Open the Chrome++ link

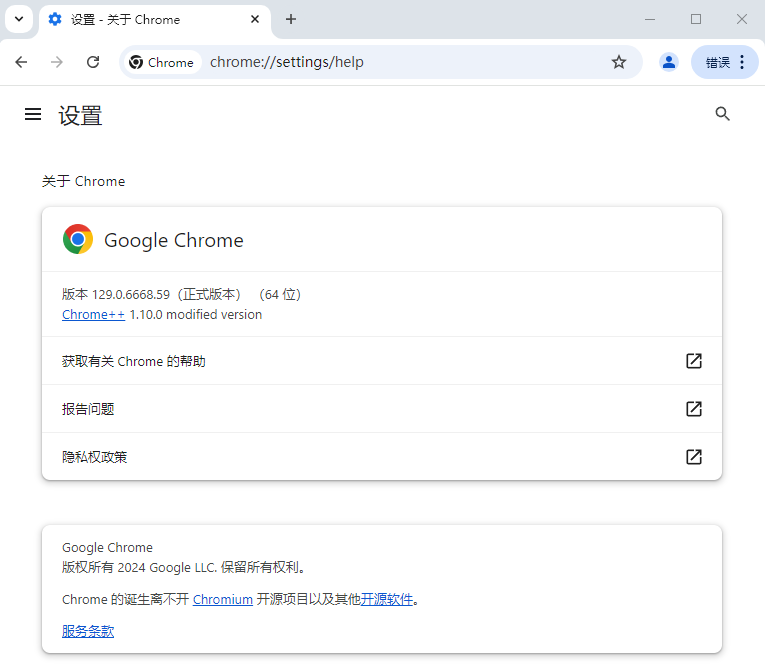coord(93,315)
